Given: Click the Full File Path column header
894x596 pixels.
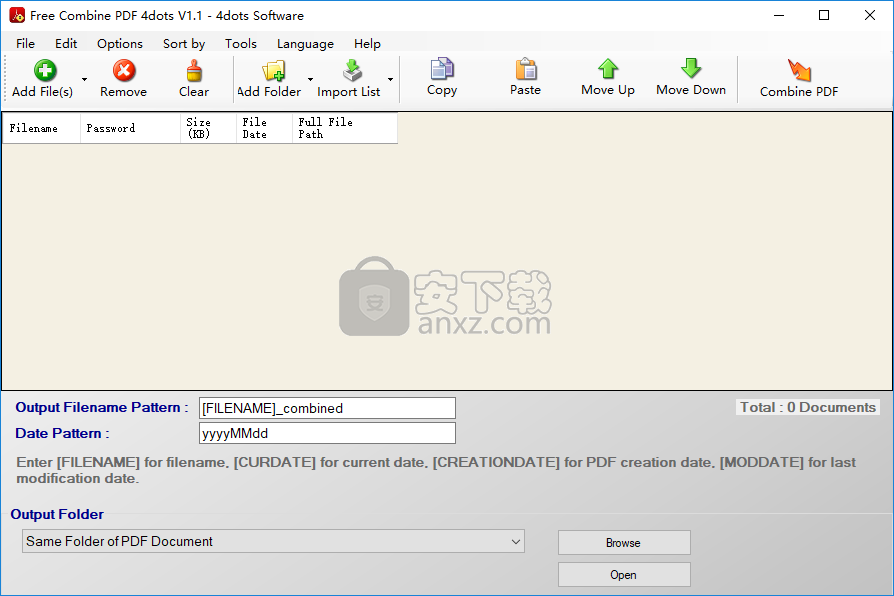Looking at the screenshot, I should pyautogui.click(x=344, y=128).
